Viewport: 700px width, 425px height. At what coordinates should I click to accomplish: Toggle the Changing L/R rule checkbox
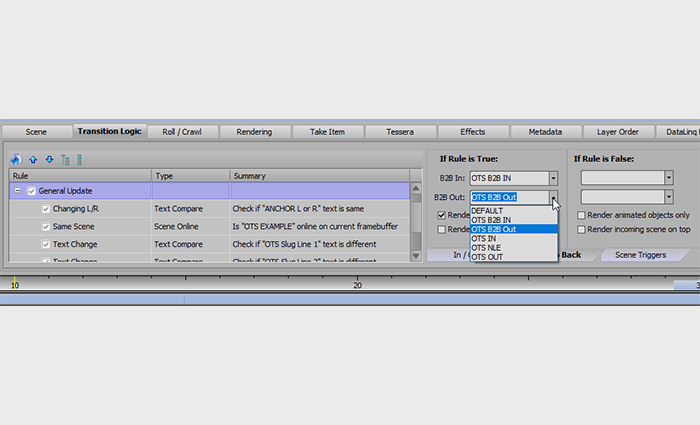click(46, 209)
